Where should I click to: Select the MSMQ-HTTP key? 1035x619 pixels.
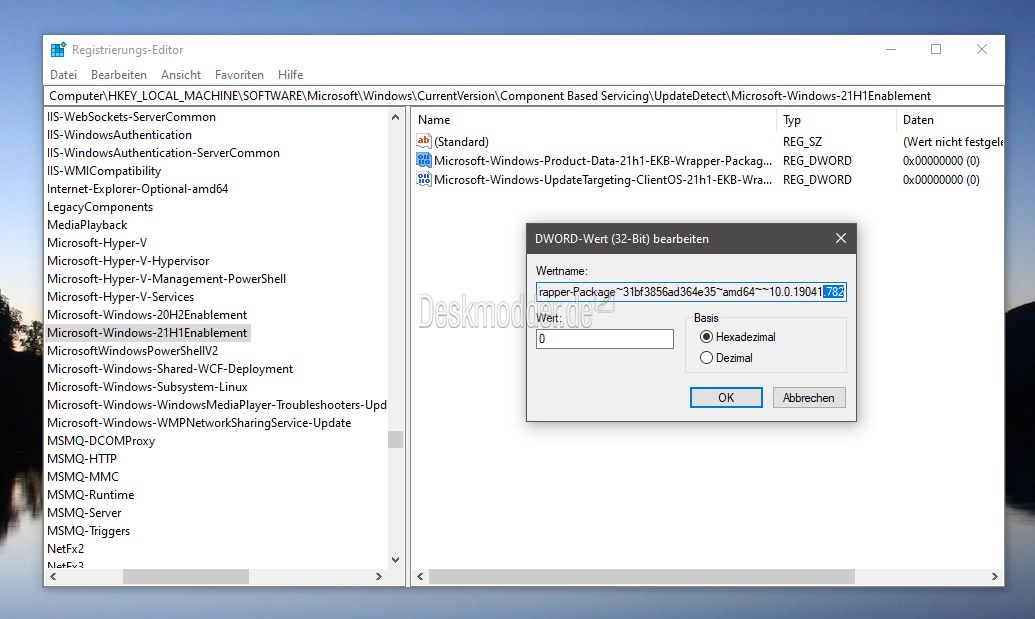[82, 459]
